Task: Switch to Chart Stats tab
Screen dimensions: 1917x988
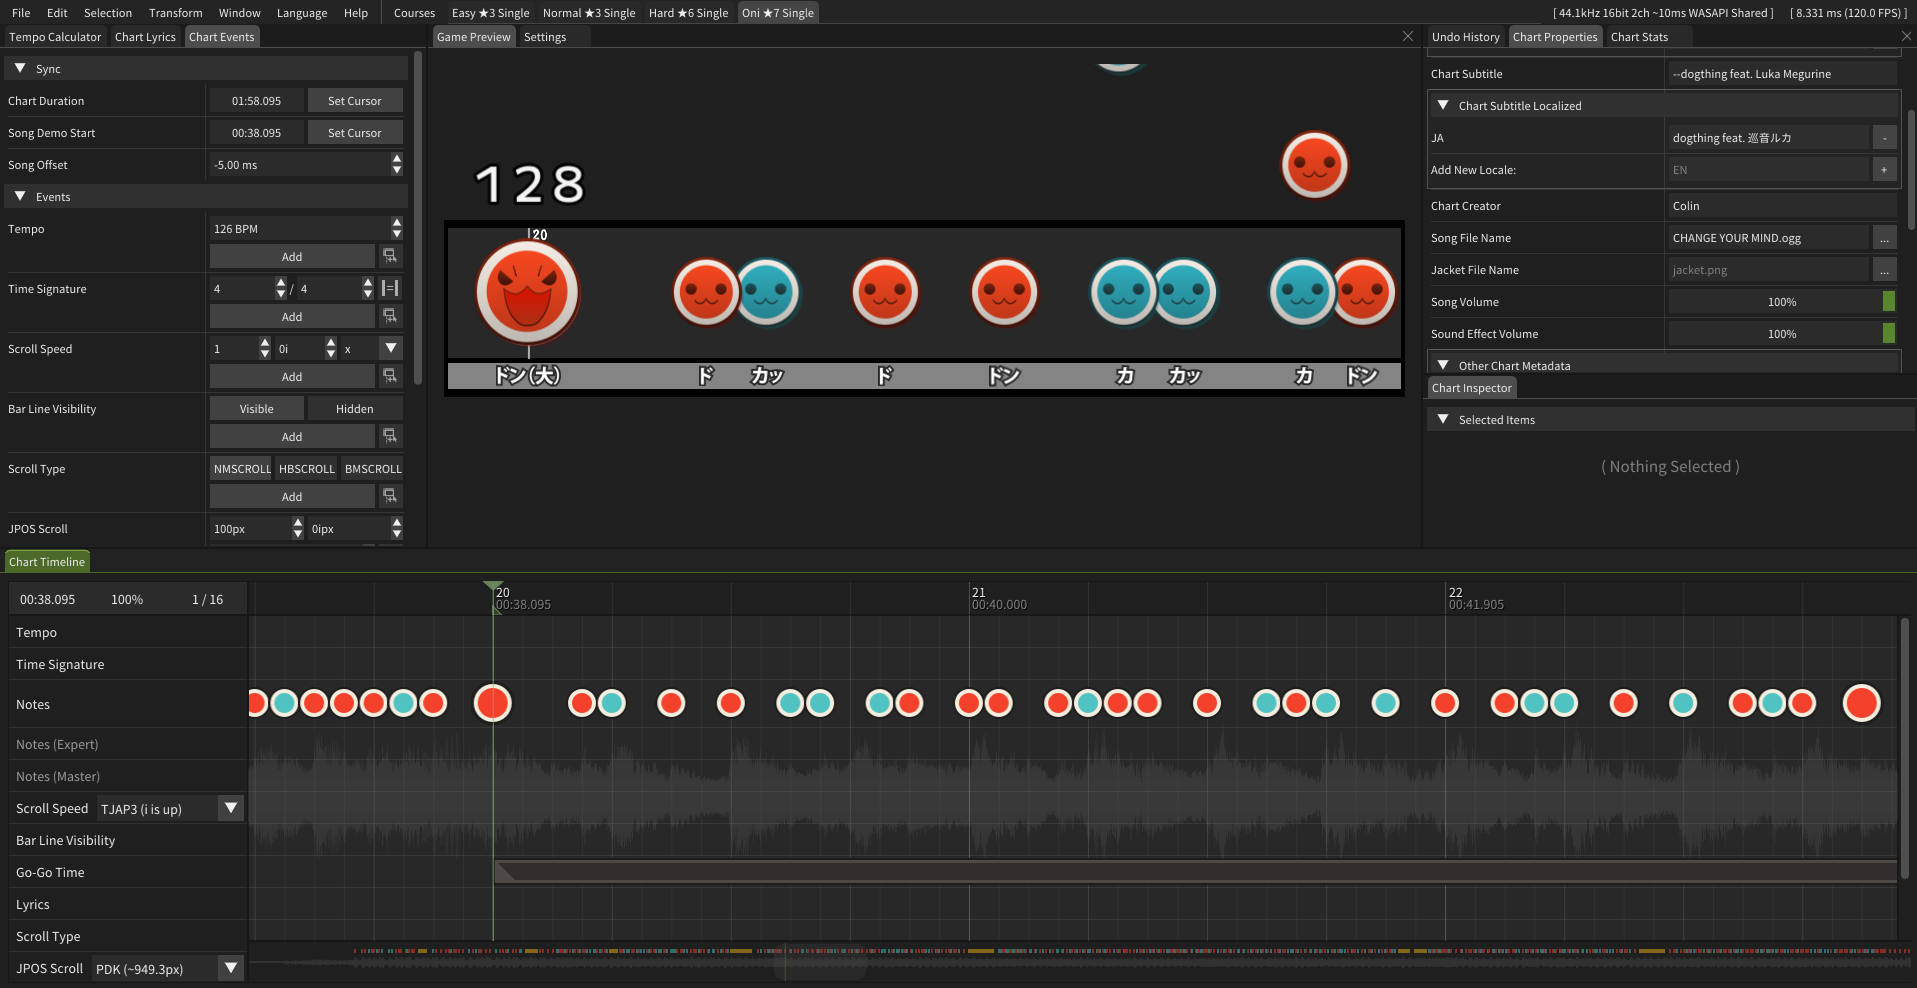Action: [x=1639, y=37]
